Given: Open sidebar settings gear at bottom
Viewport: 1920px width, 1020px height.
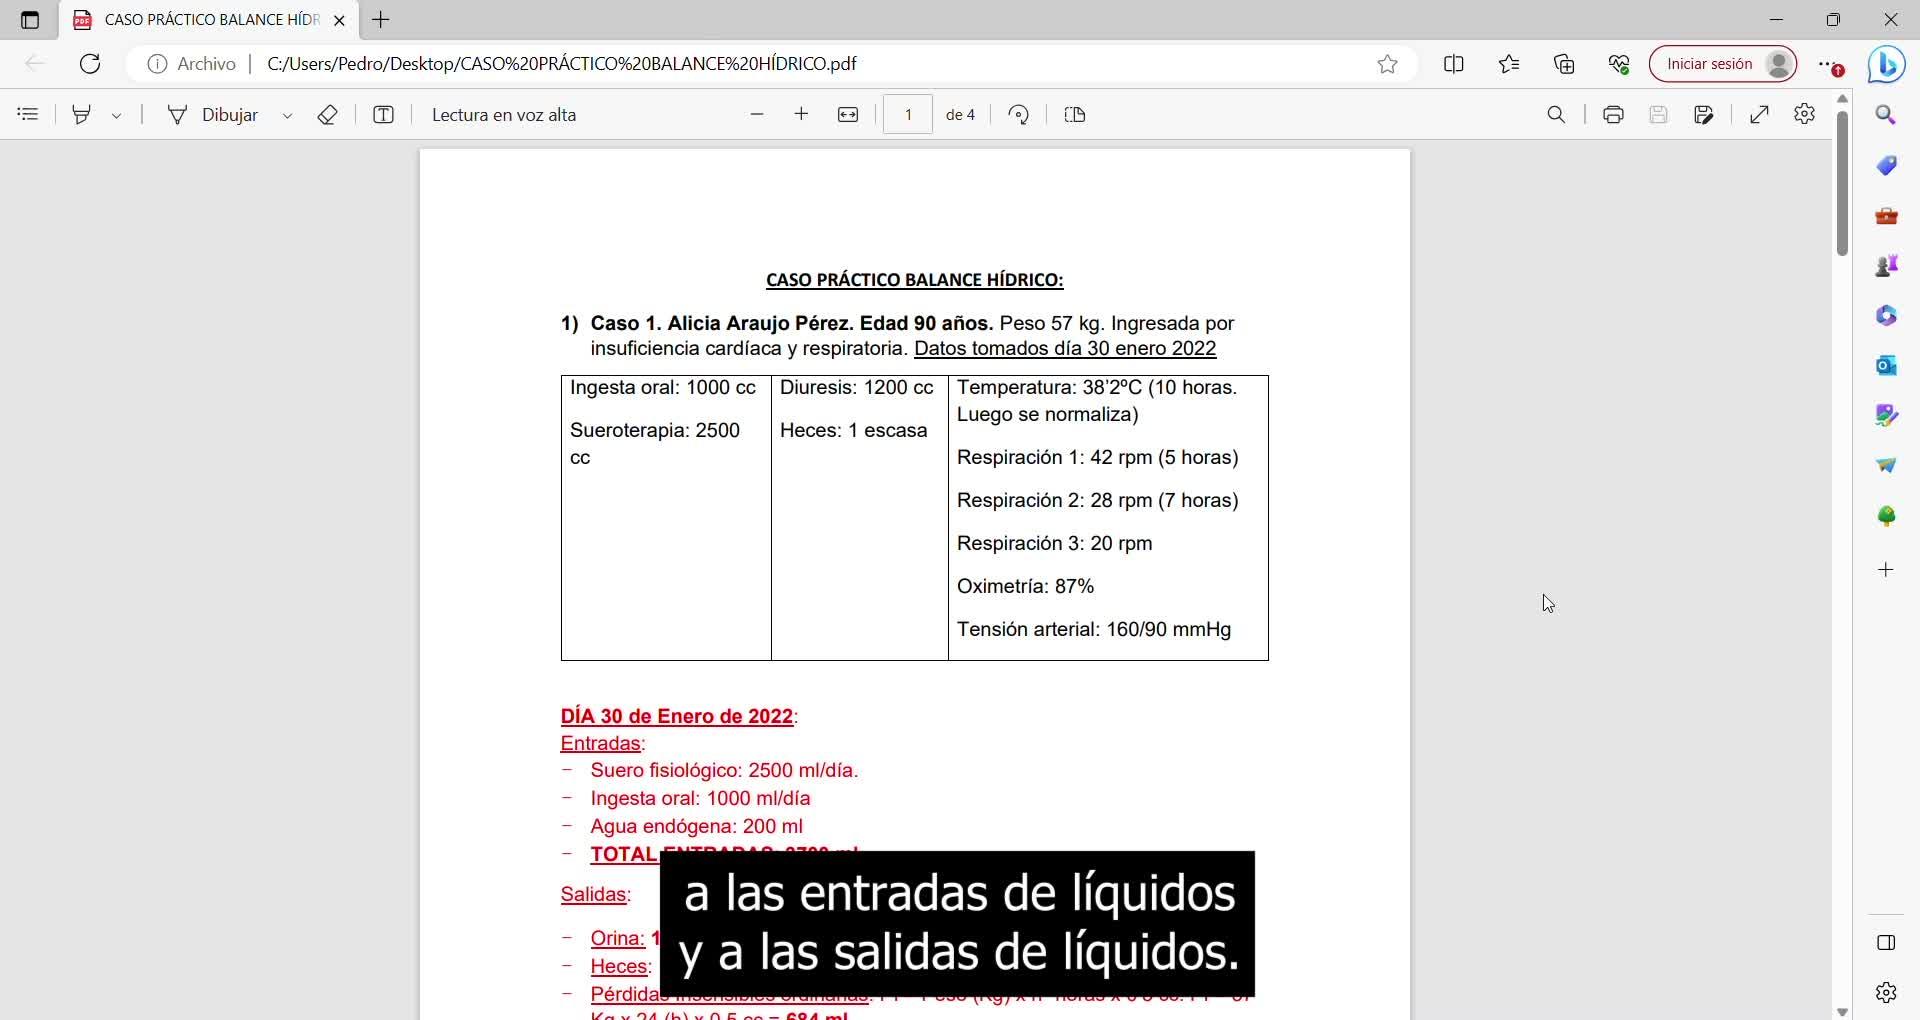Looking at the screenshot, I should (x=1887, y=993).
